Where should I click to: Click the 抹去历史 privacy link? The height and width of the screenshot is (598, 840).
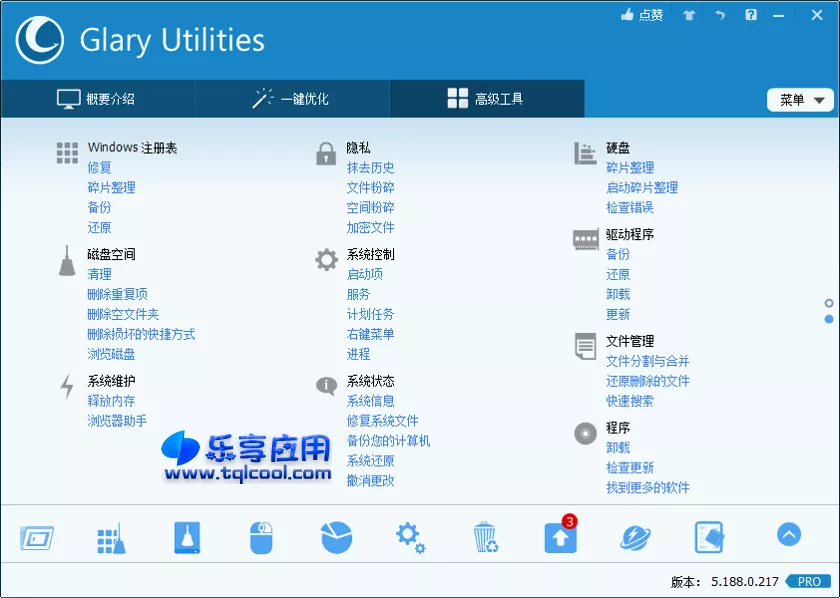pyautogui.click(x=371, y=167)
